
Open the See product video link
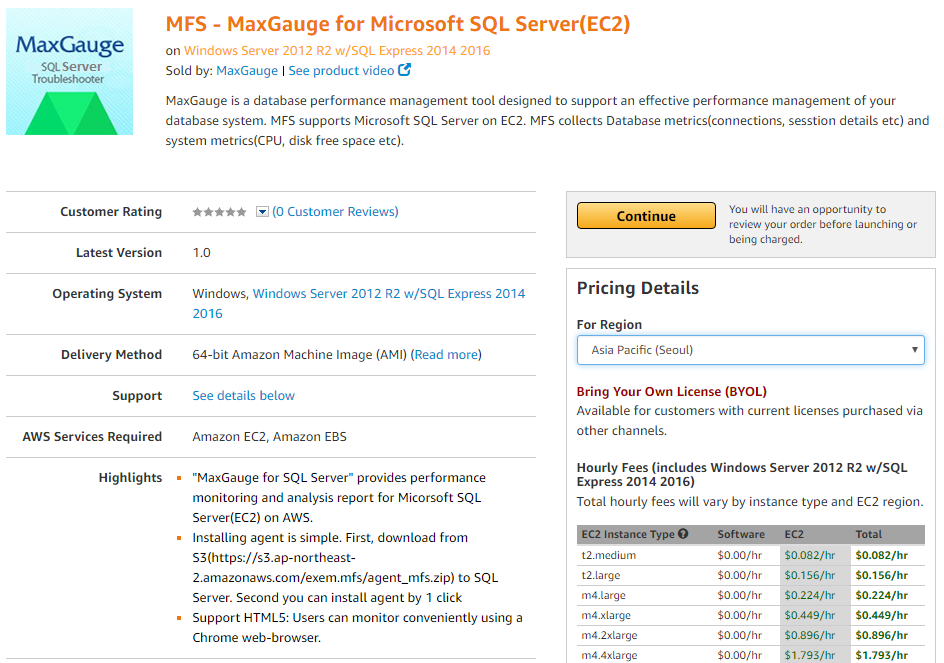click(x=341, y=70)
